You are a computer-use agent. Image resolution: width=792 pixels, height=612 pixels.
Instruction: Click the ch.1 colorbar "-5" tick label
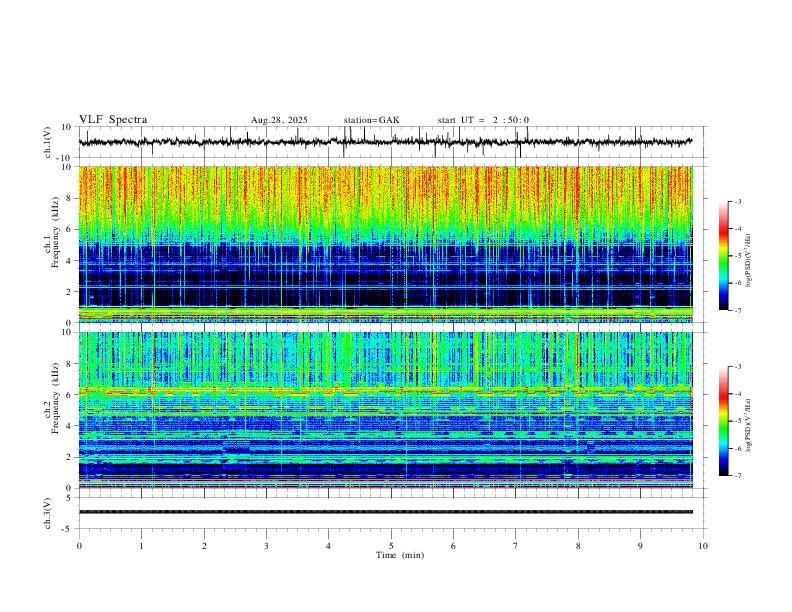738,256
